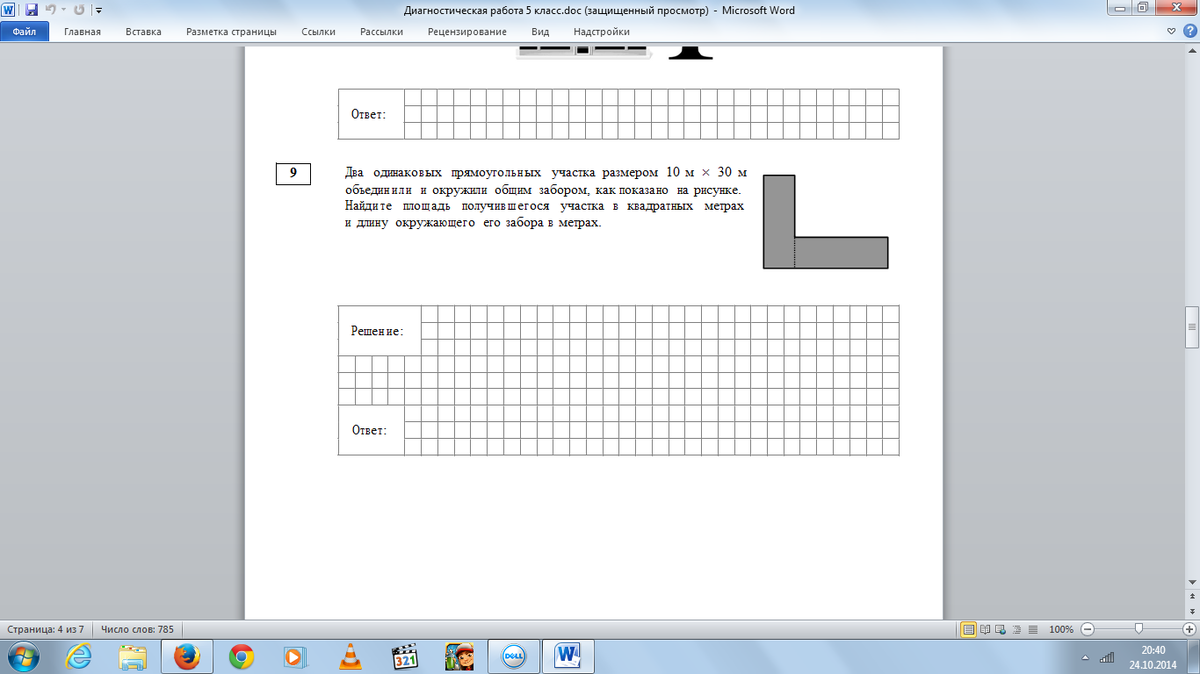Viewport: 1200px width, 674px height.
Task: Click the zoom in plus button
Action: tap(1188, 630)
